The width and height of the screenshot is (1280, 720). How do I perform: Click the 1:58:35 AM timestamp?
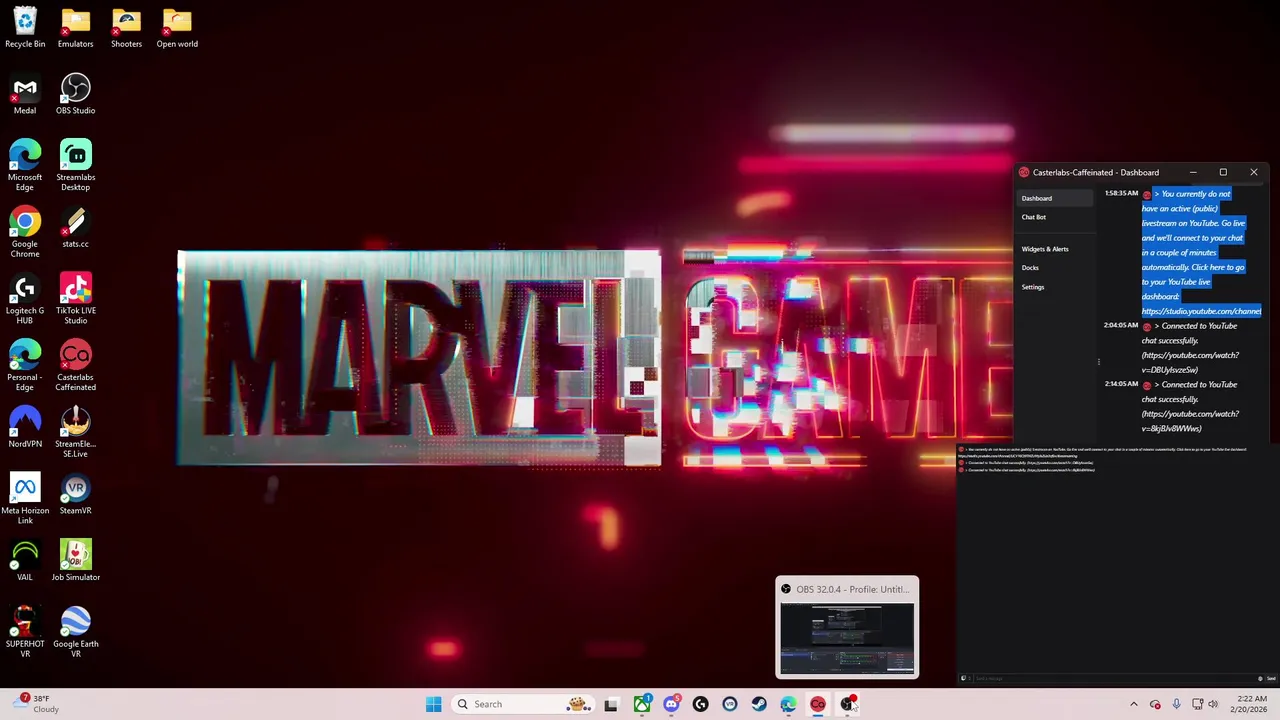pos(1121,193)
